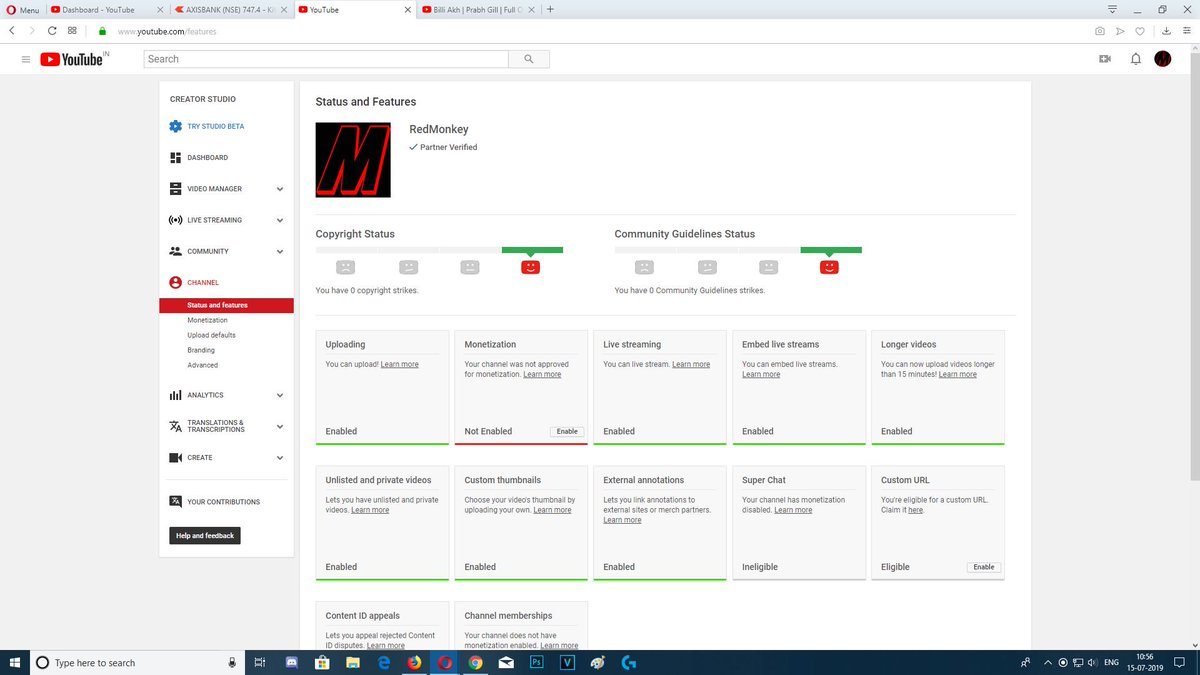Click the search magnifier button
Viewport: 1200px width, 675px height.
pyautogui.click(x=529, y=59)
